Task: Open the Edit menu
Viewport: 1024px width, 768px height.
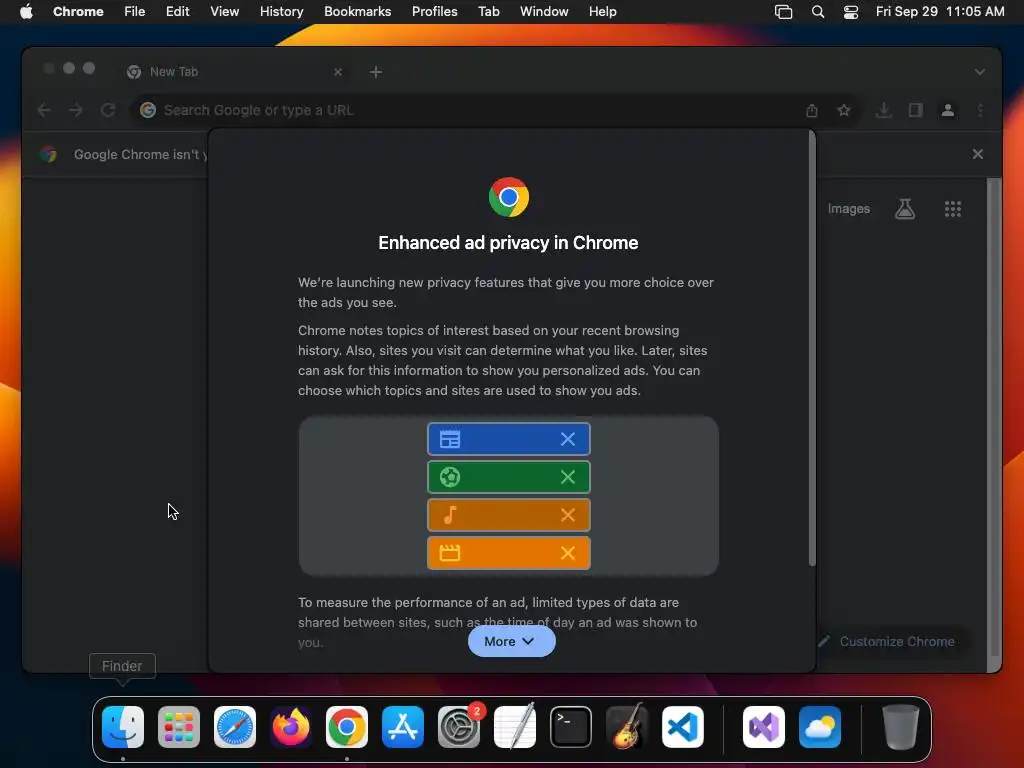Action: tap(178, 11)
